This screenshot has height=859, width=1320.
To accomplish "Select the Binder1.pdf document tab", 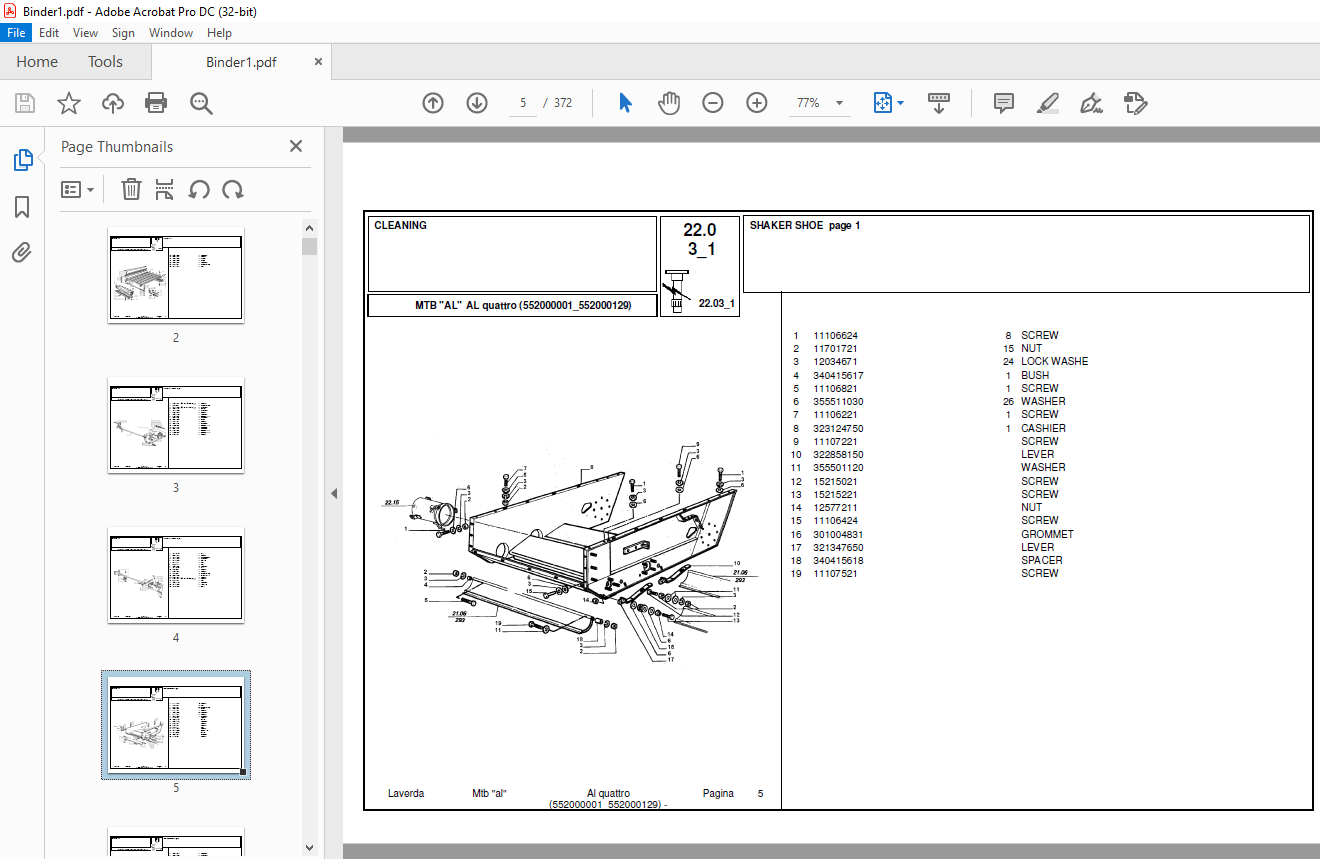I will [x=241, y=62].
